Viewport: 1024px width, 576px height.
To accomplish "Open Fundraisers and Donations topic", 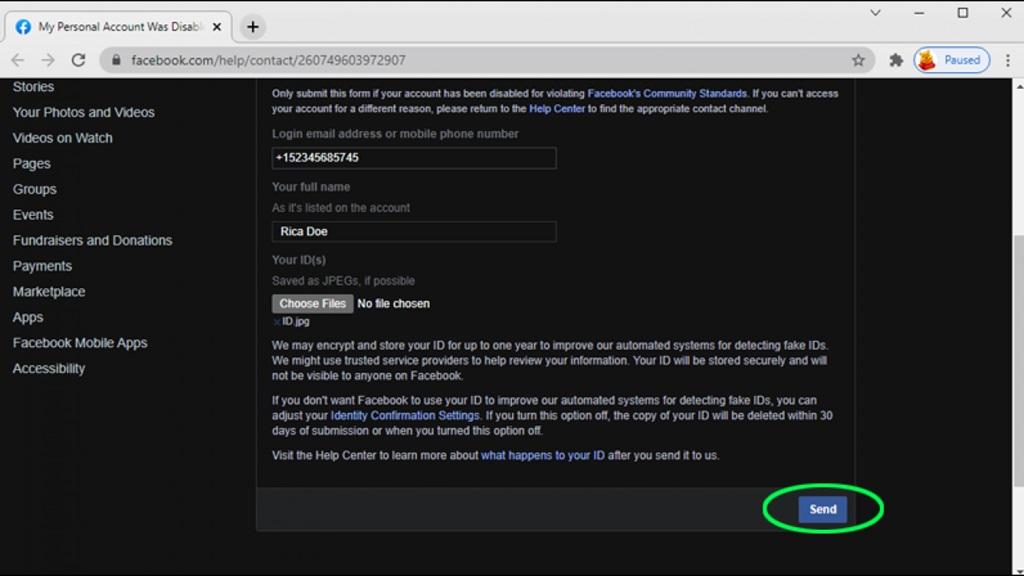I will 93,240.
